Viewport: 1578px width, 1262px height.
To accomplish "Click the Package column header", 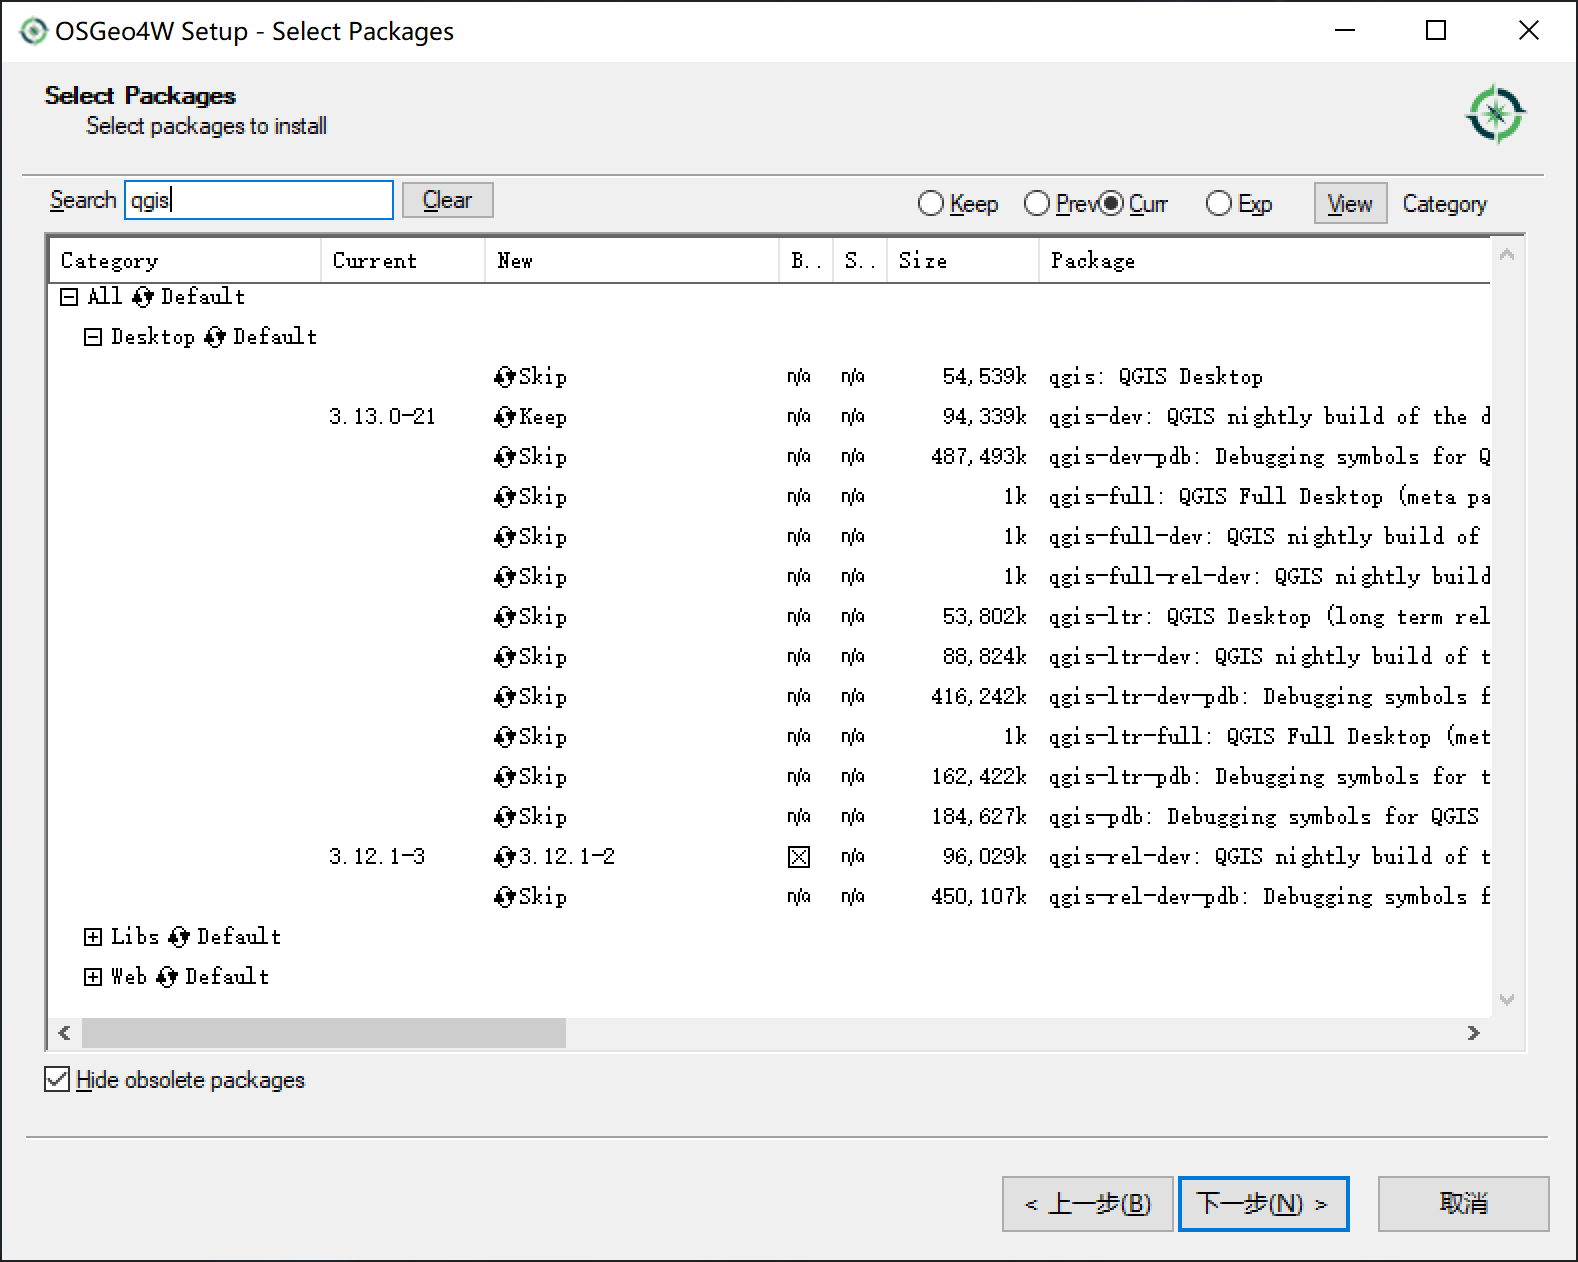I will pyautogui.click(x=1092, y=261).
